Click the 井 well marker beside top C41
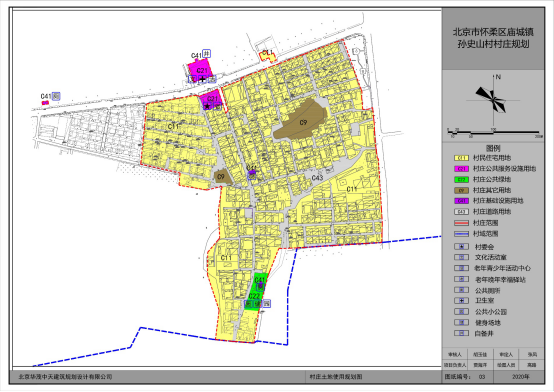Image resolution: width=554 pixels, height=392 pixels. coord(207,54)
